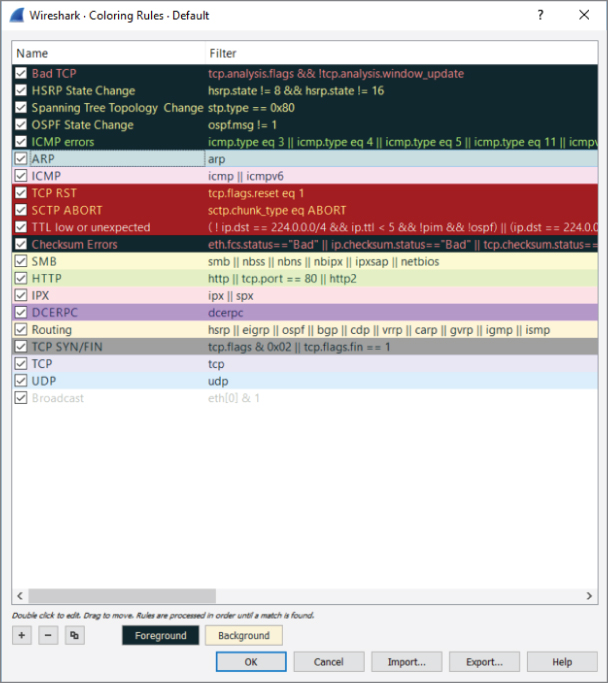Image resolution: width=608 pixels, height=683 pixels.
Task: Select the 'eth[0] & 1' filter cell
Action: point(233,398)
